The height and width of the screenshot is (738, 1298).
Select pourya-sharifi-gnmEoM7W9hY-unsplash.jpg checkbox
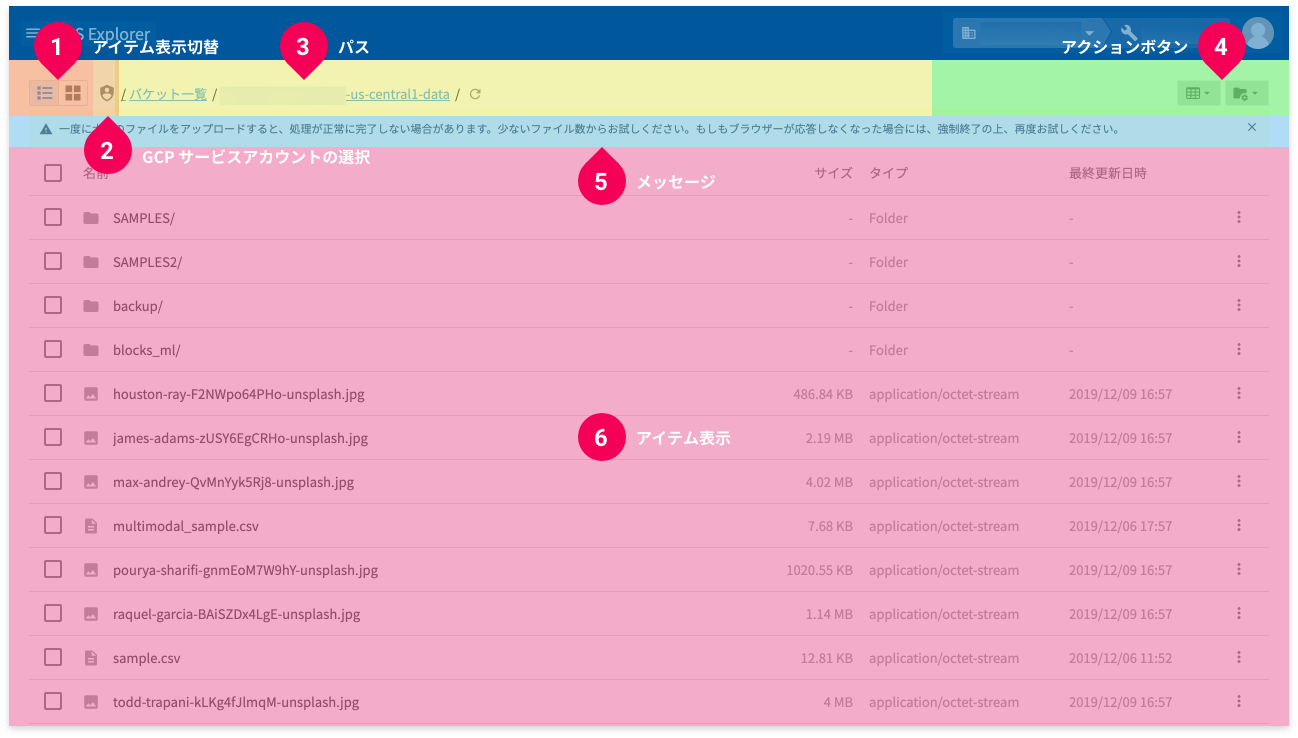click(x=53, y=569)
